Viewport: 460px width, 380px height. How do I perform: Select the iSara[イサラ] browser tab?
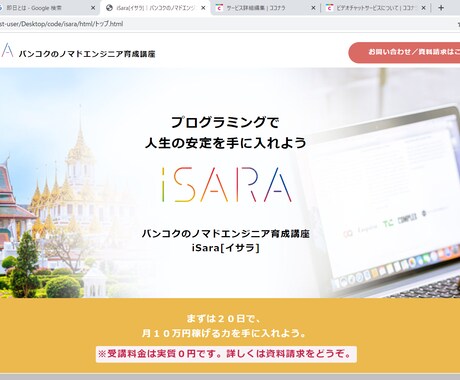pos(155,8)
